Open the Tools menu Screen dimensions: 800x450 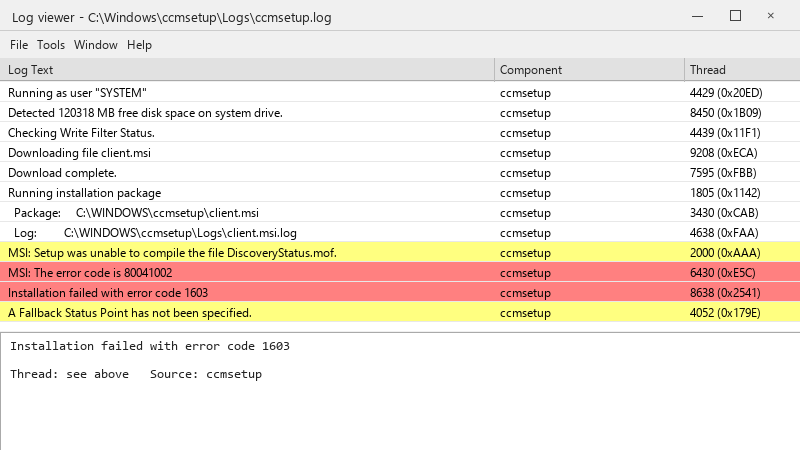pos(51,45)
